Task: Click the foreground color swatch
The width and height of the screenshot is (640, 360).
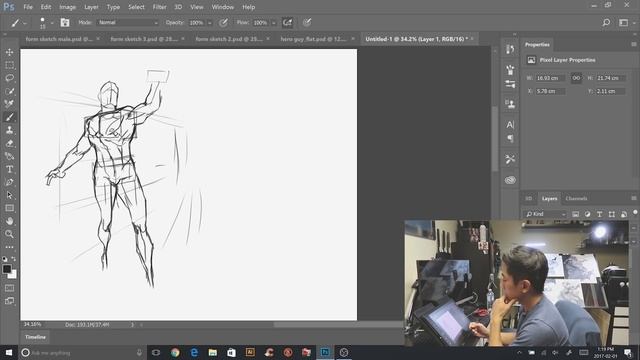Action: 7,269
